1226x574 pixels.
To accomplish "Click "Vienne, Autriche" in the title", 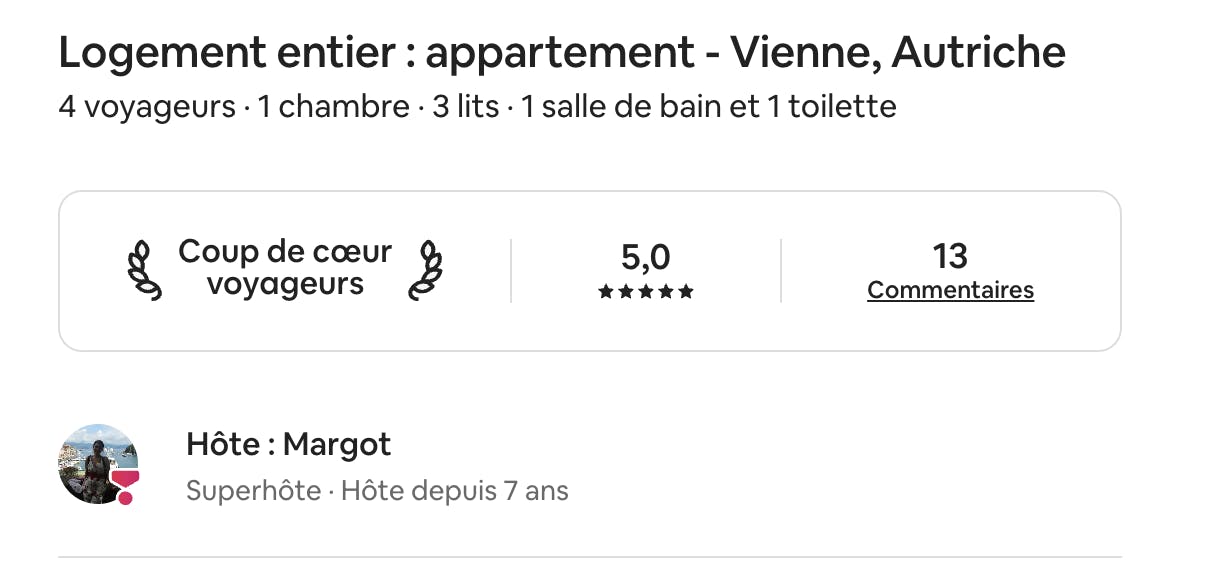I will tap(897, 53).
